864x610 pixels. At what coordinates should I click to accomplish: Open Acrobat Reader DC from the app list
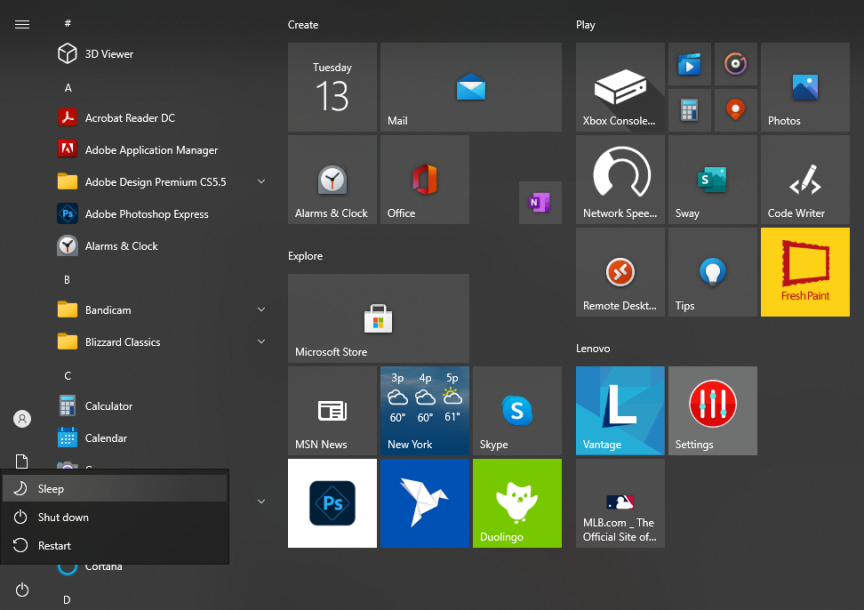tap(130, 118)
